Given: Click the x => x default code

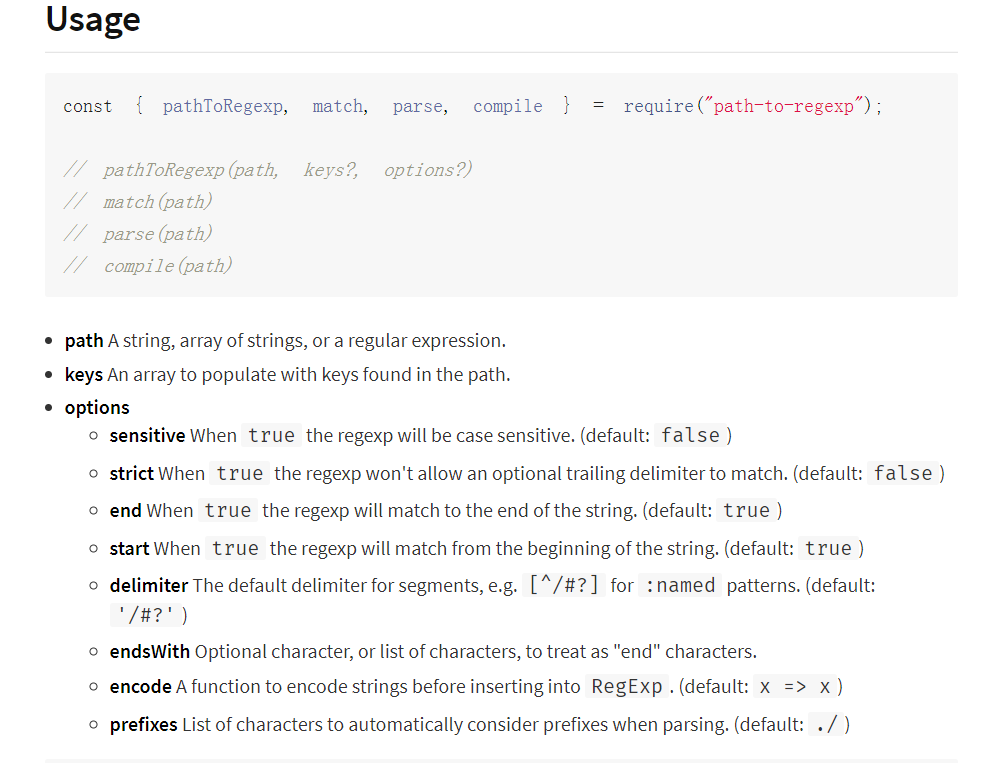Looking at the screenshot, I should pyautogui.click(x=795, y=687).
